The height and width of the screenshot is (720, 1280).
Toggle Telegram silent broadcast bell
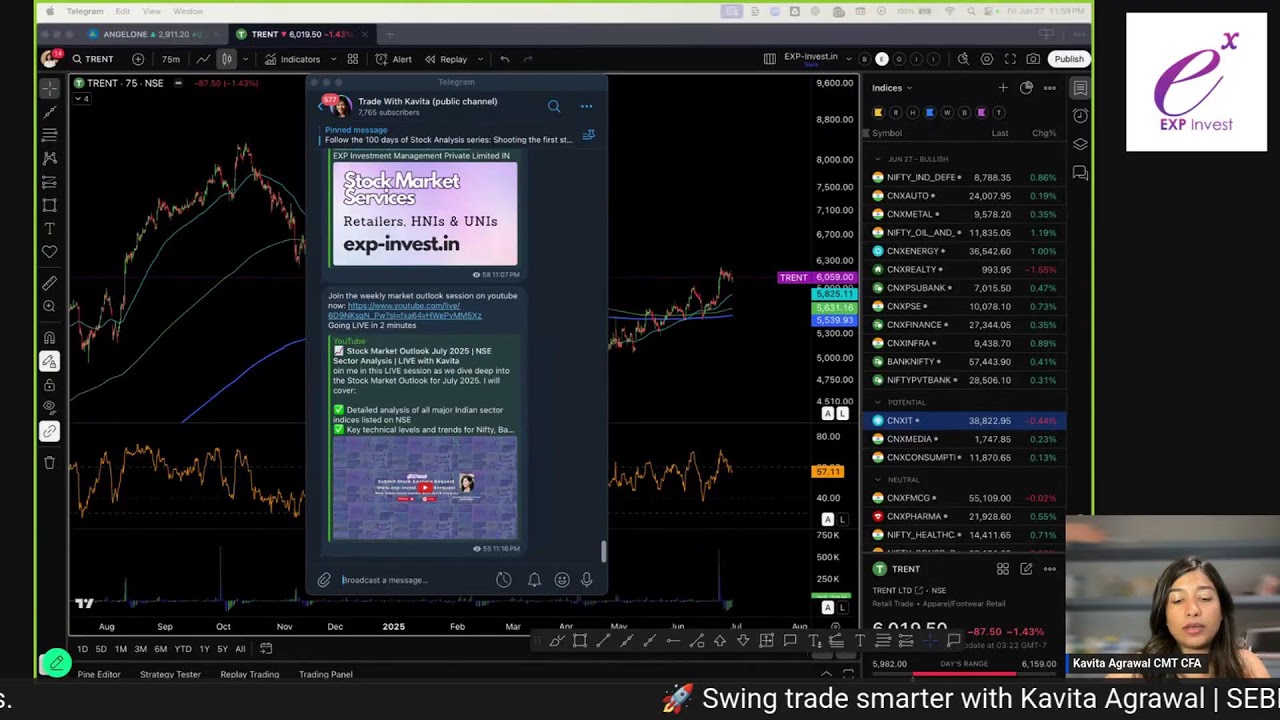pos(534,580)
